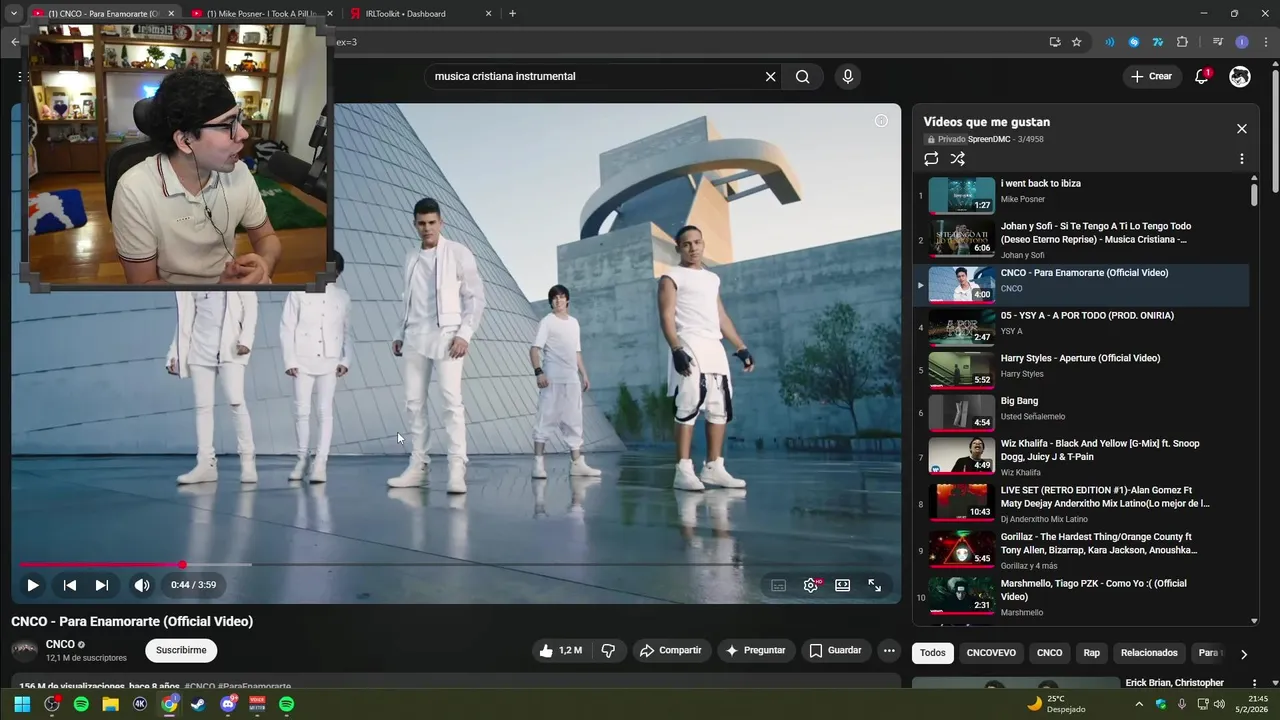Select Marshmello, Tiago PZK - Como Yo

point(1080,597)
